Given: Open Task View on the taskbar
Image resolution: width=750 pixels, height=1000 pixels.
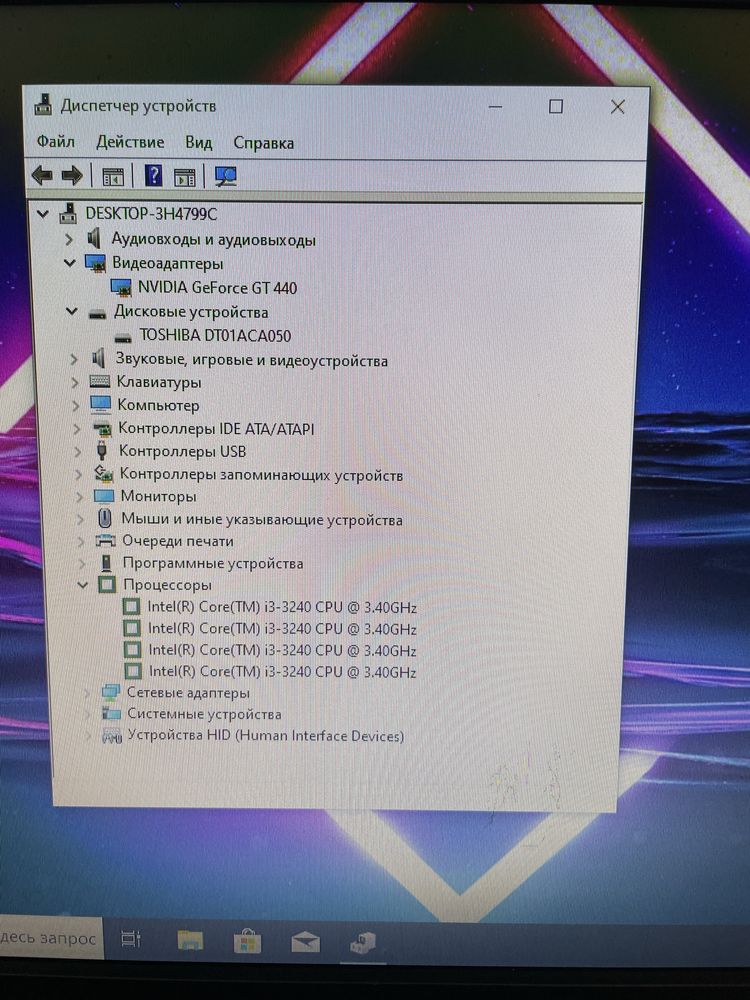Looking at the screenshot, I should pos(131,939).
